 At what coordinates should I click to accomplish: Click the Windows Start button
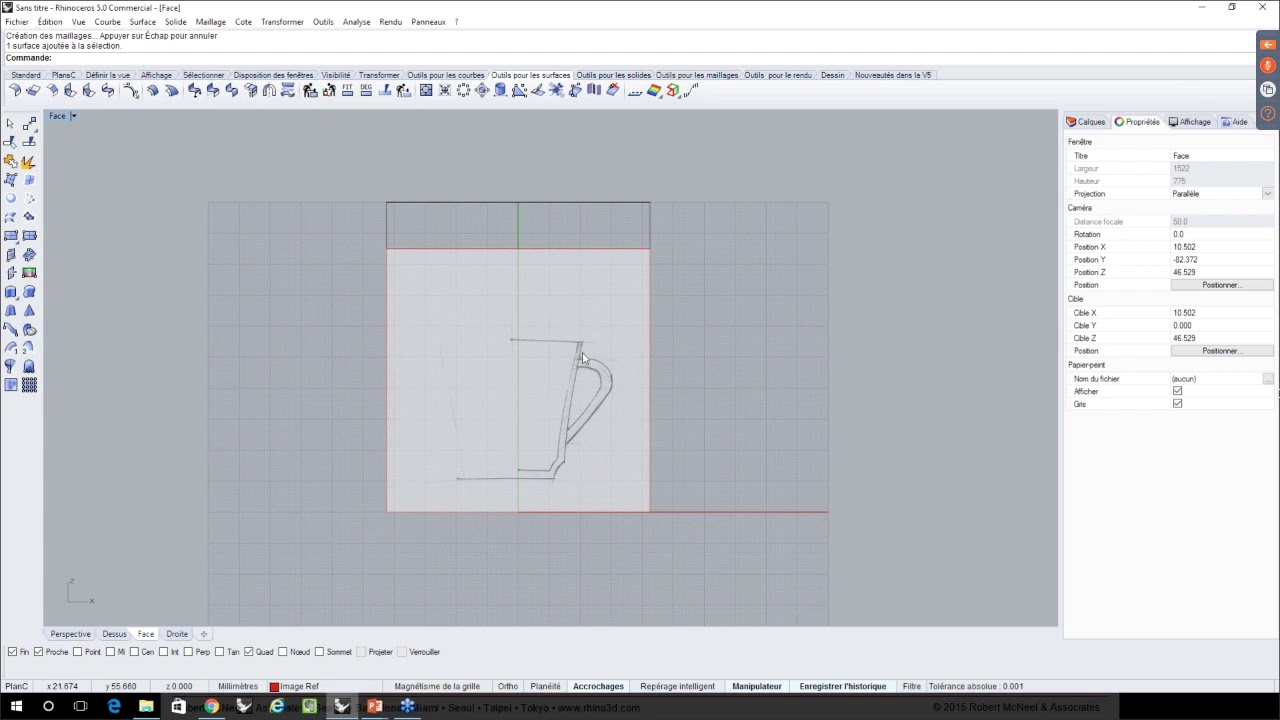click(x=16, y=707)
